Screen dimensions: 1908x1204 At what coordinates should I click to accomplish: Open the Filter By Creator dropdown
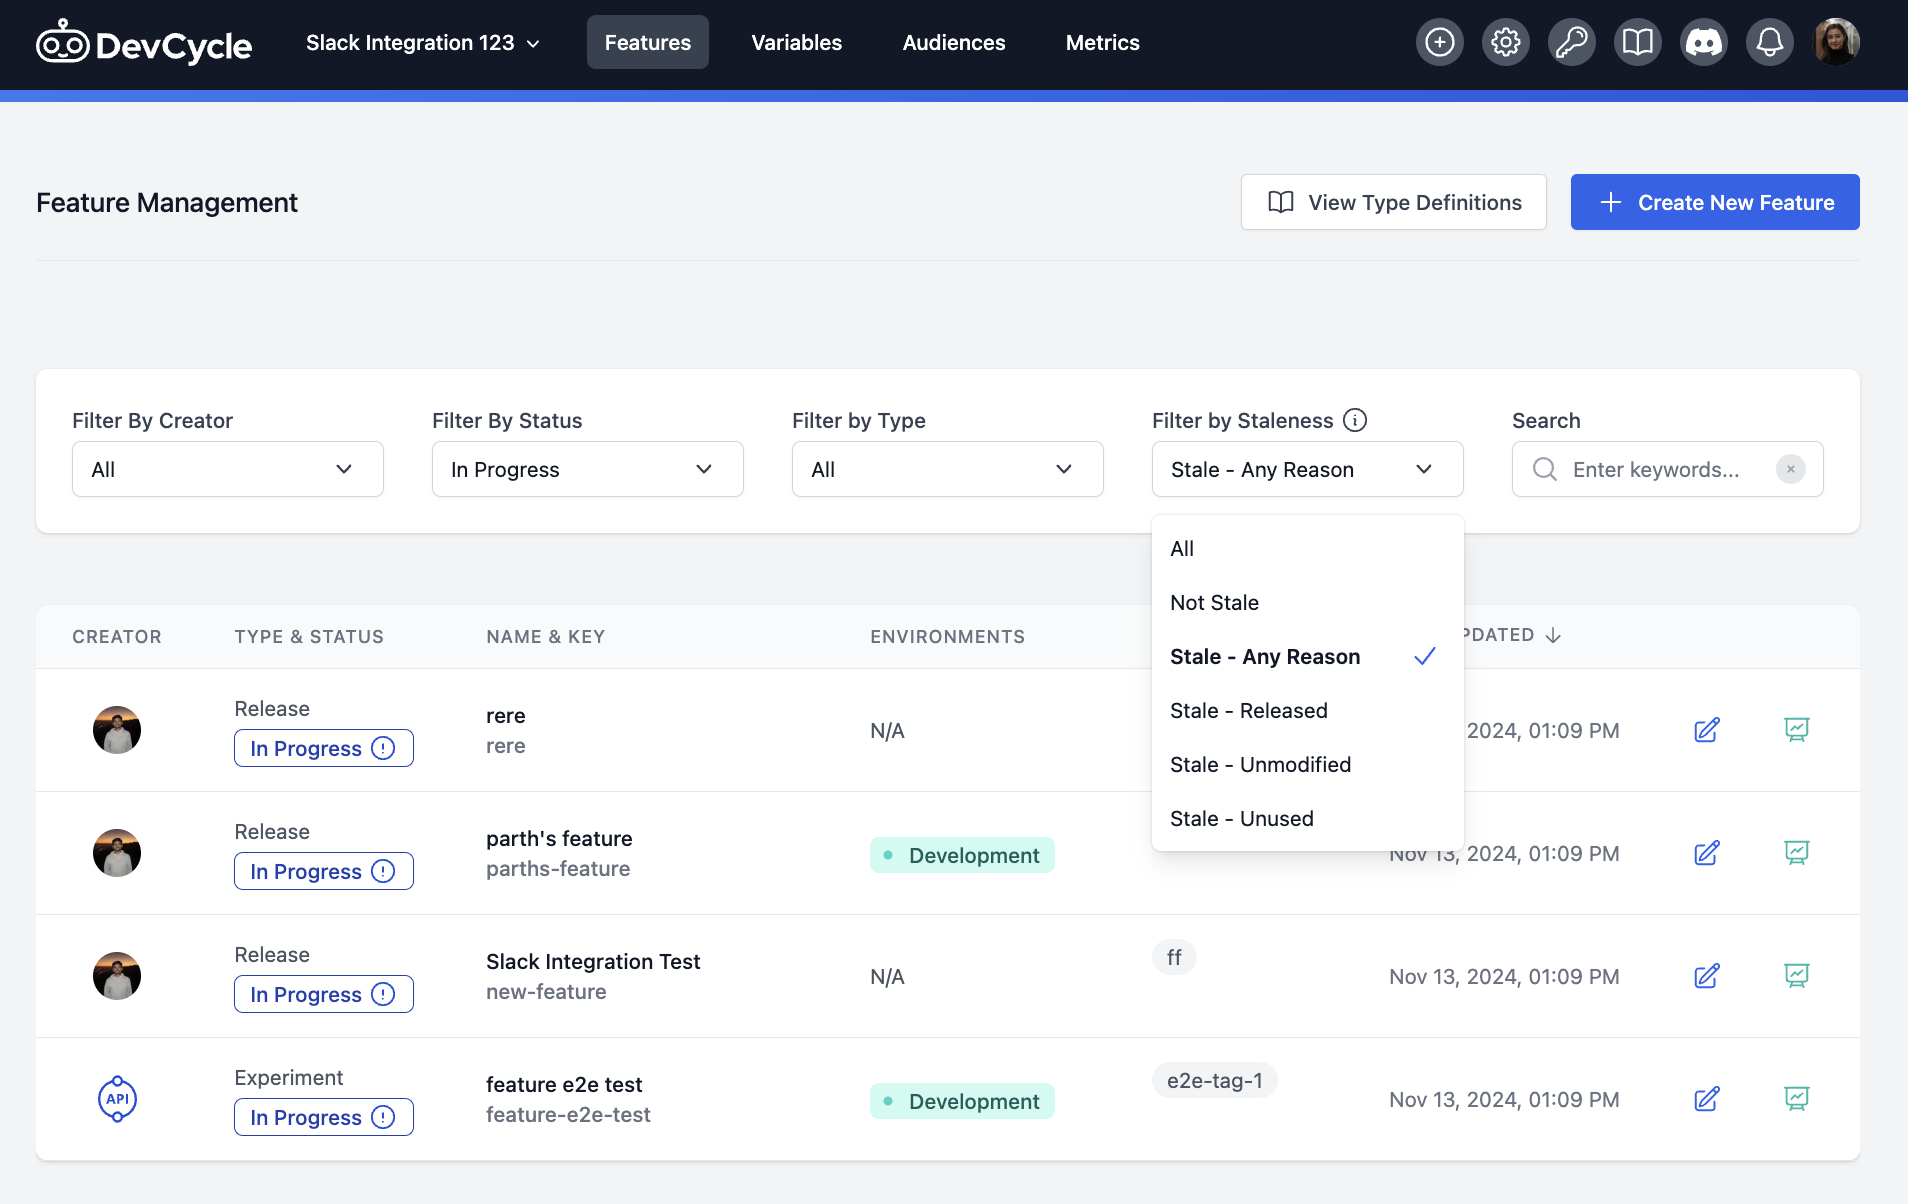click(x=227, y=469)
